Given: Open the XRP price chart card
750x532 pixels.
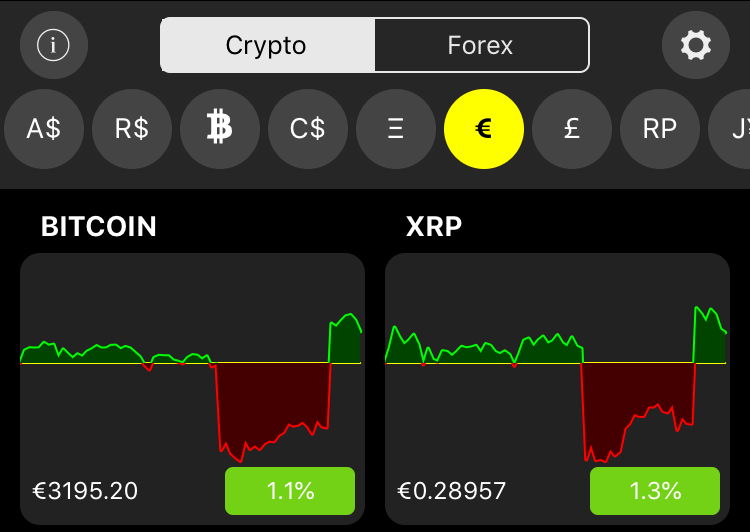Looking at the screenshot, I should point(557,388).
